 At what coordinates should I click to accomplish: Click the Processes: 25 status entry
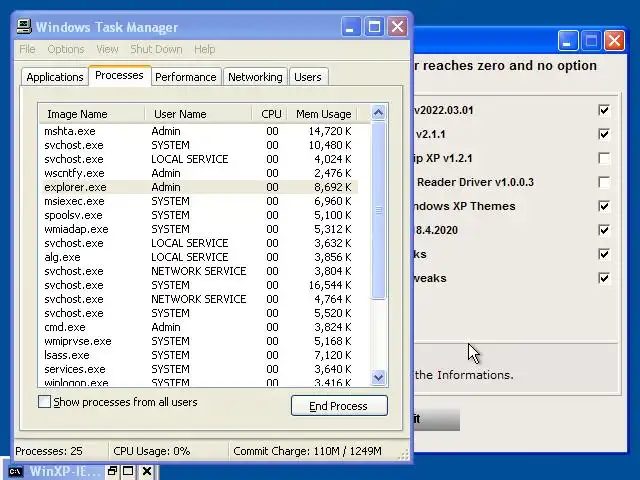pyautogui.click(x=60, y=451)
